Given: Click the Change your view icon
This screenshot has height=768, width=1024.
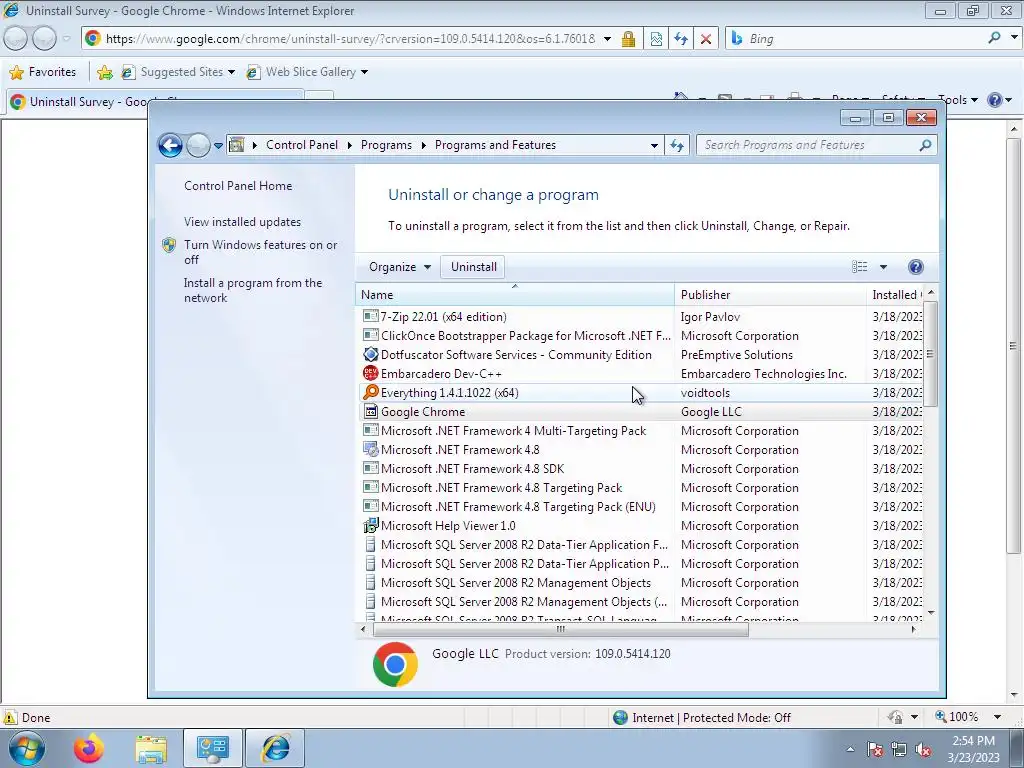Looking at the screenshot, I should [859, 266].
